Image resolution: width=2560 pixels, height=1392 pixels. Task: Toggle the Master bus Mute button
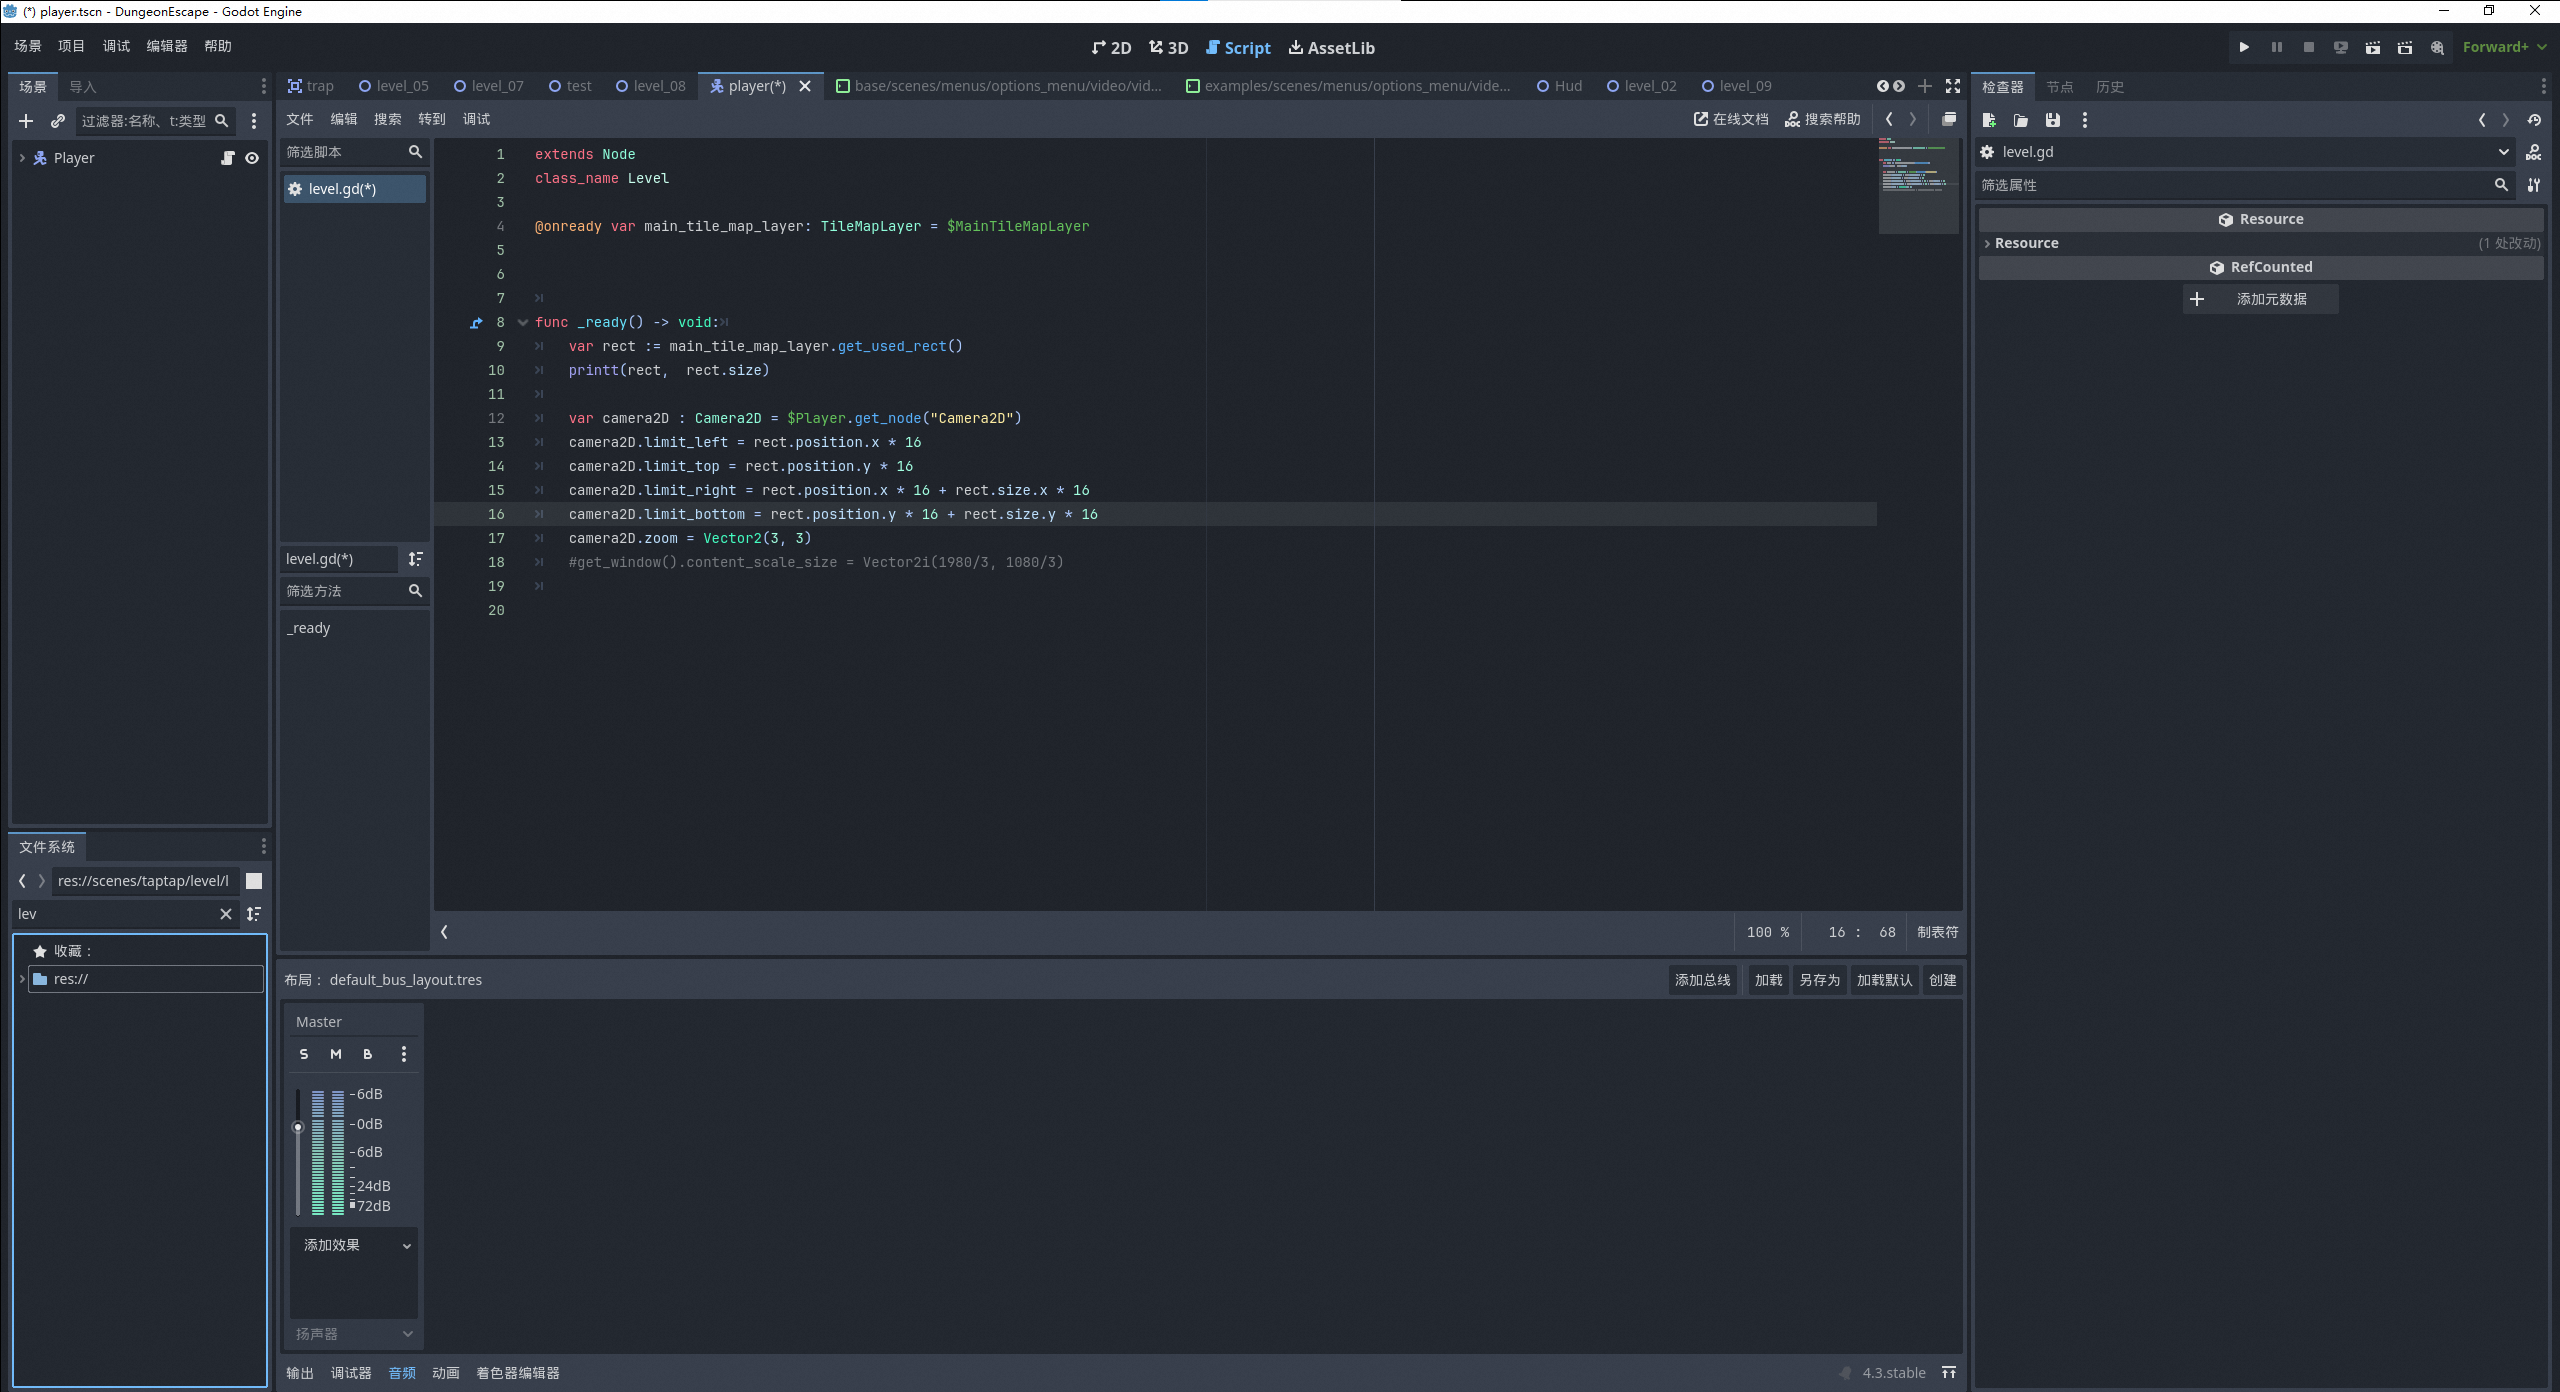point(336,1054)
